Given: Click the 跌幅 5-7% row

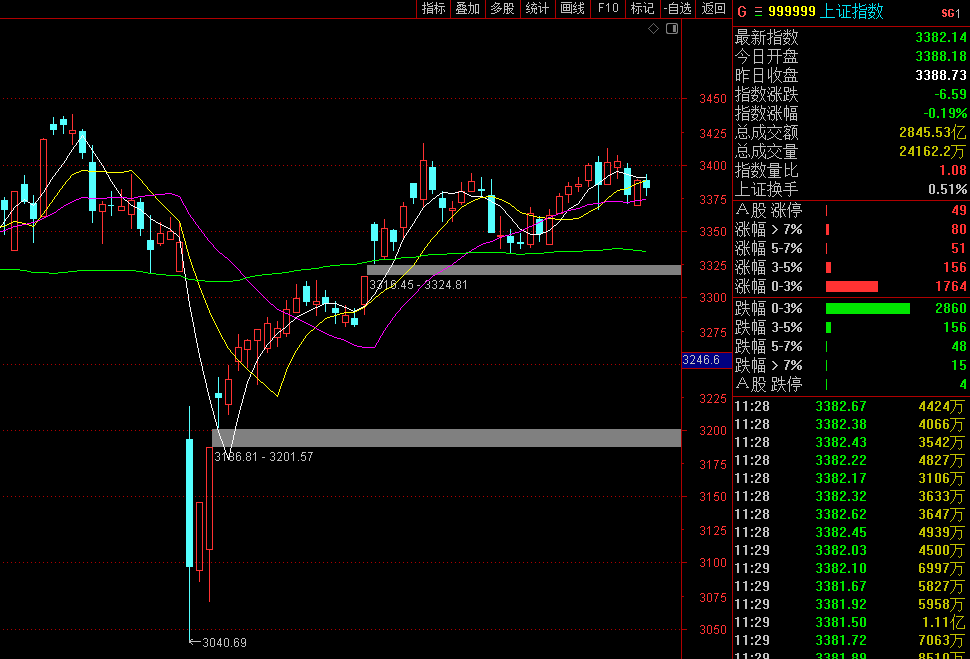Looking at the screenshot, I should point(851,347).
